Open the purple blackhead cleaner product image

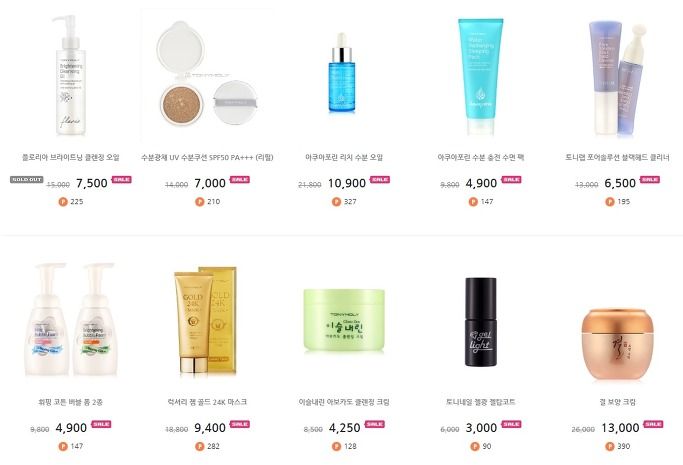point(617,79)
